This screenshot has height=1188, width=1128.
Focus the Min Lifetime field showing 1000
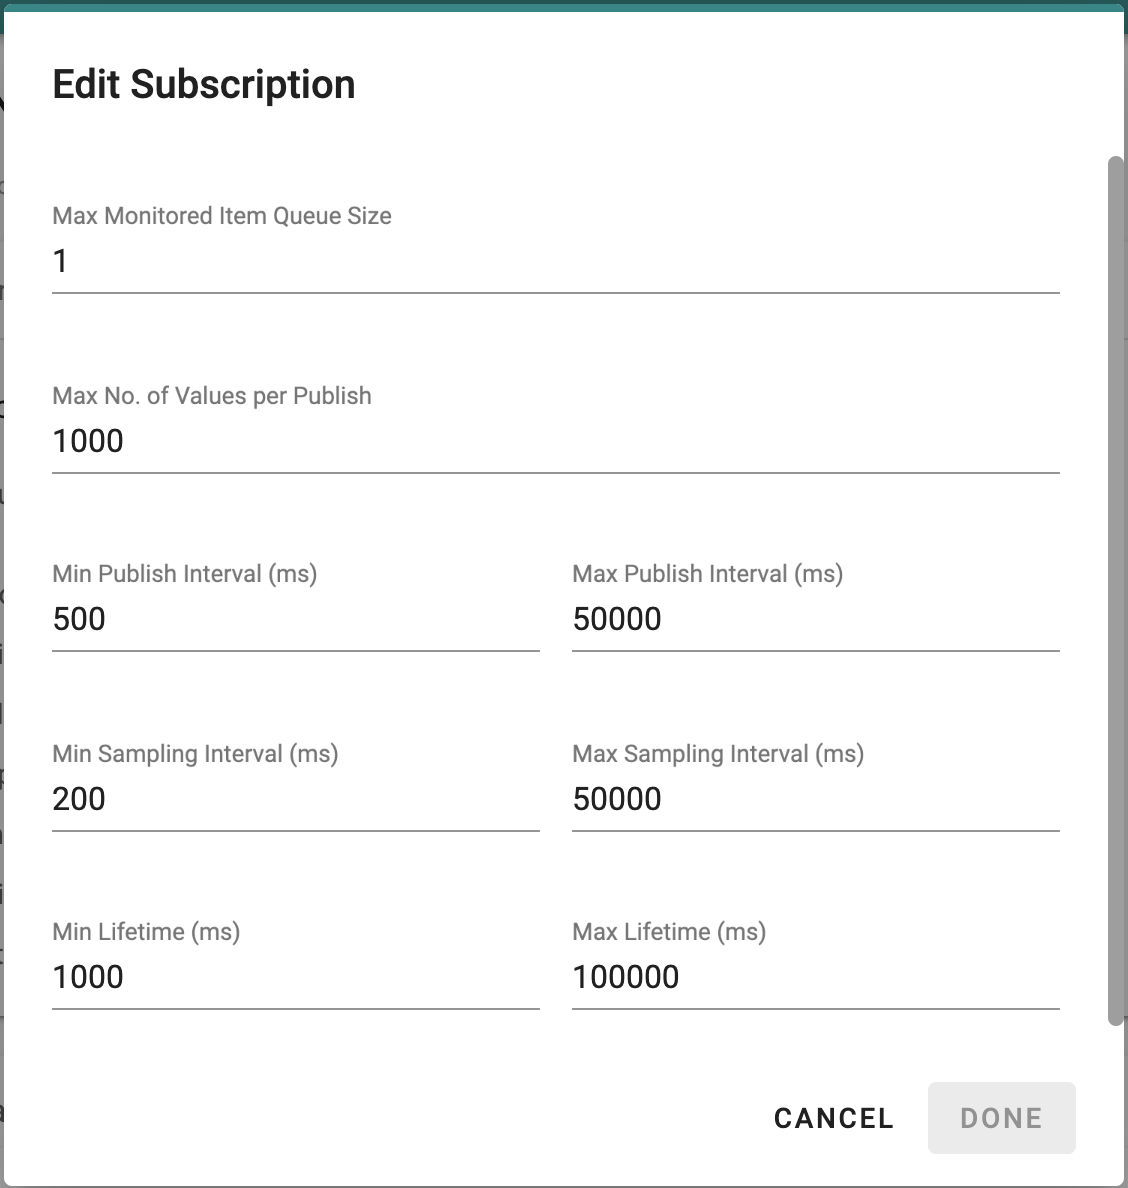(x=295, y=977)
